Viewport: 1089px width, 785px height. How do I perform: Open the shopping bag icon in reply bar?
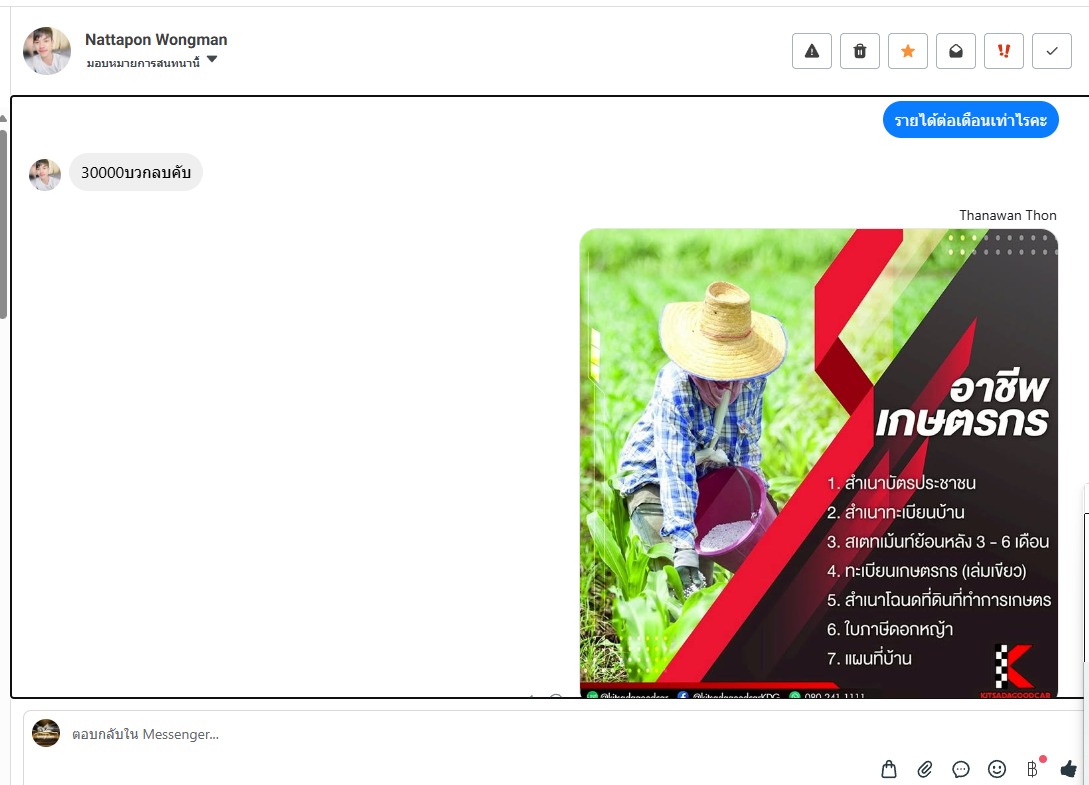(888, 769)
